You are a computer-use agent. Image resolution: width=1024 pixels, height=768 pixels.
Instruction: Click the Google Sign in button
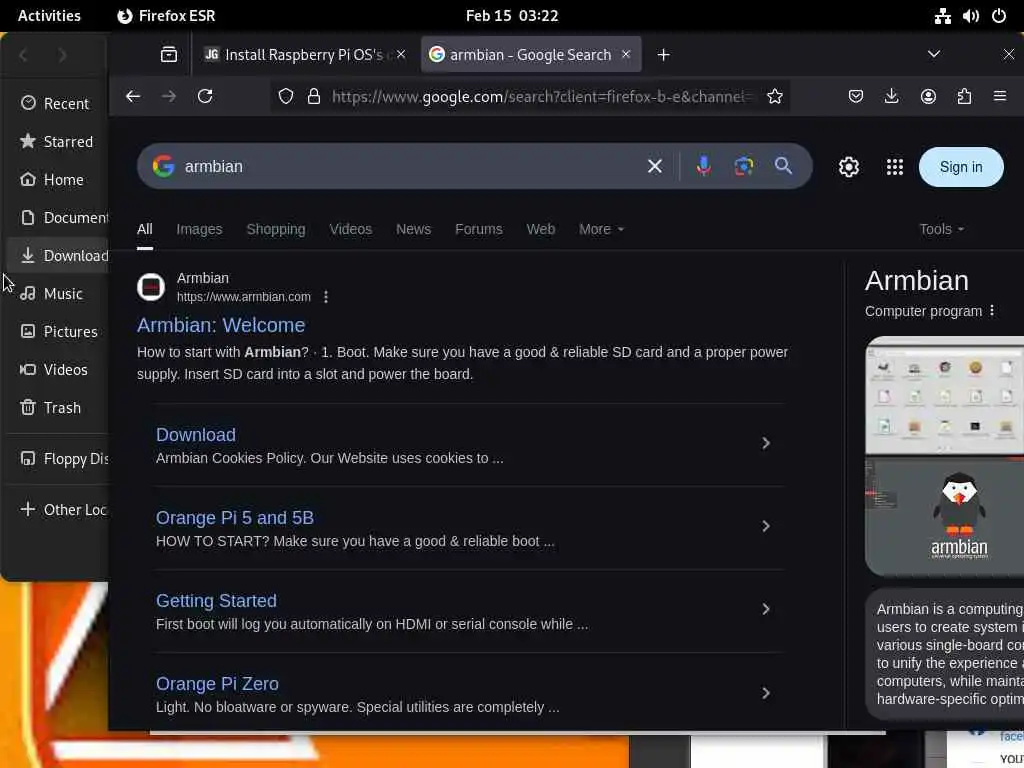961,167
